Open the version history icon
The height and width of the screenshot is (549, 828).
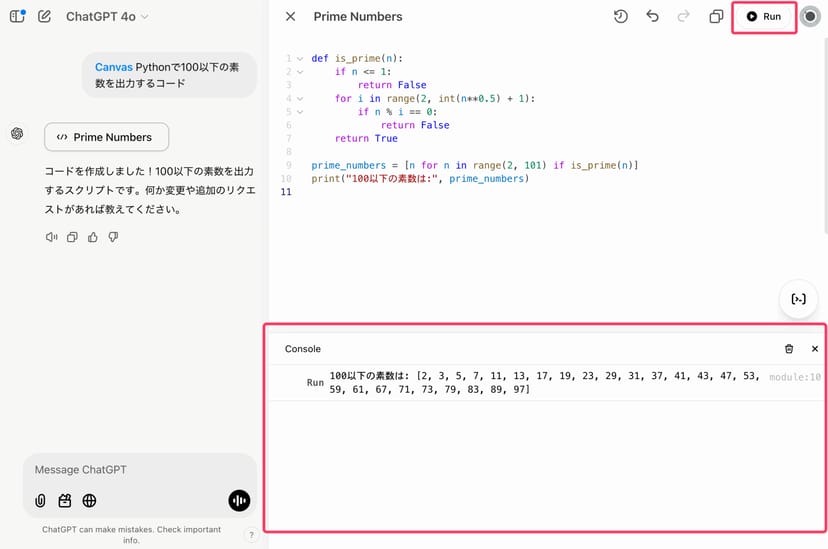click(620, 17)
